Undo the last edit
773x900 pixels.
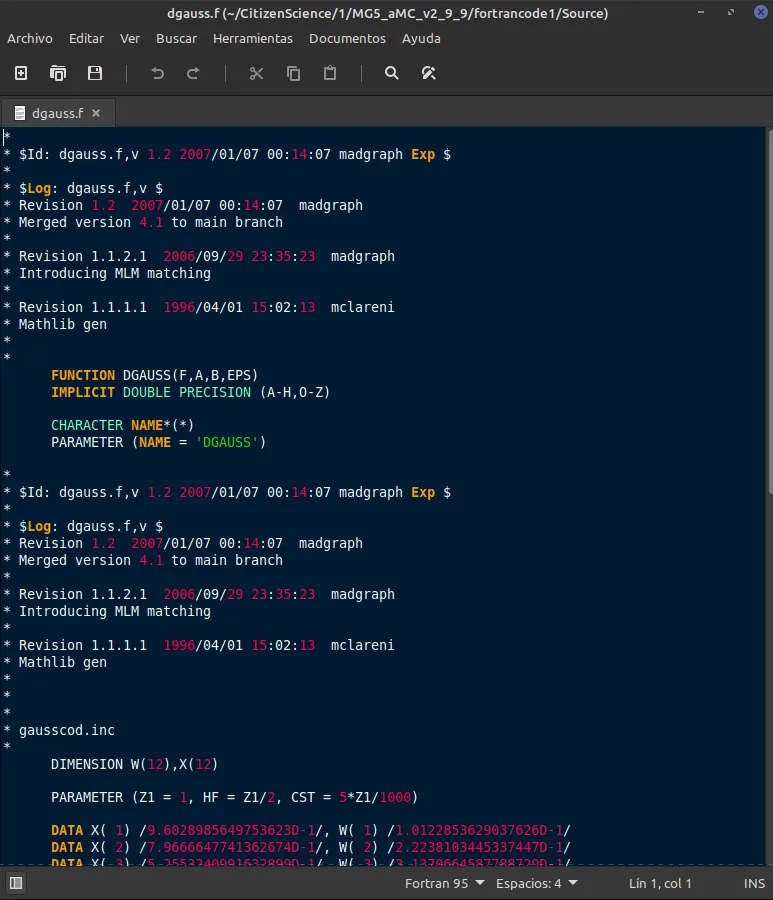point(157,73)
